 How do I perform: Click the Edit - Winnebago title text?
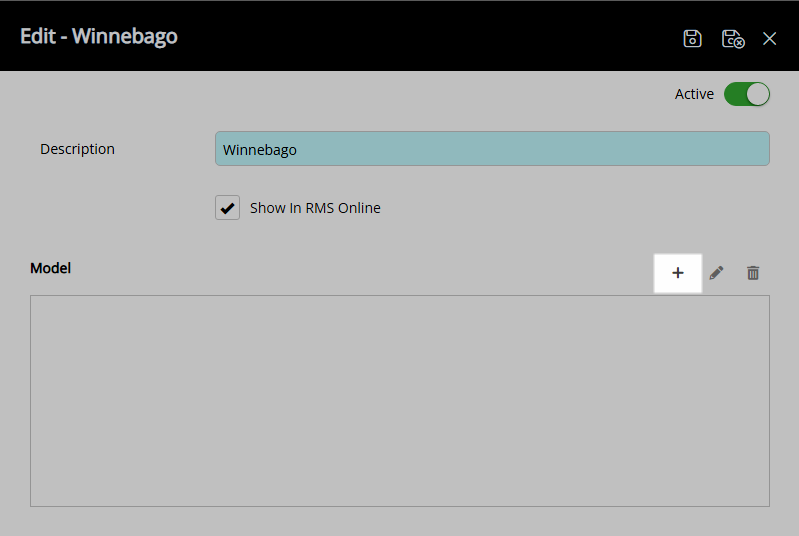(x=99, y=37)
